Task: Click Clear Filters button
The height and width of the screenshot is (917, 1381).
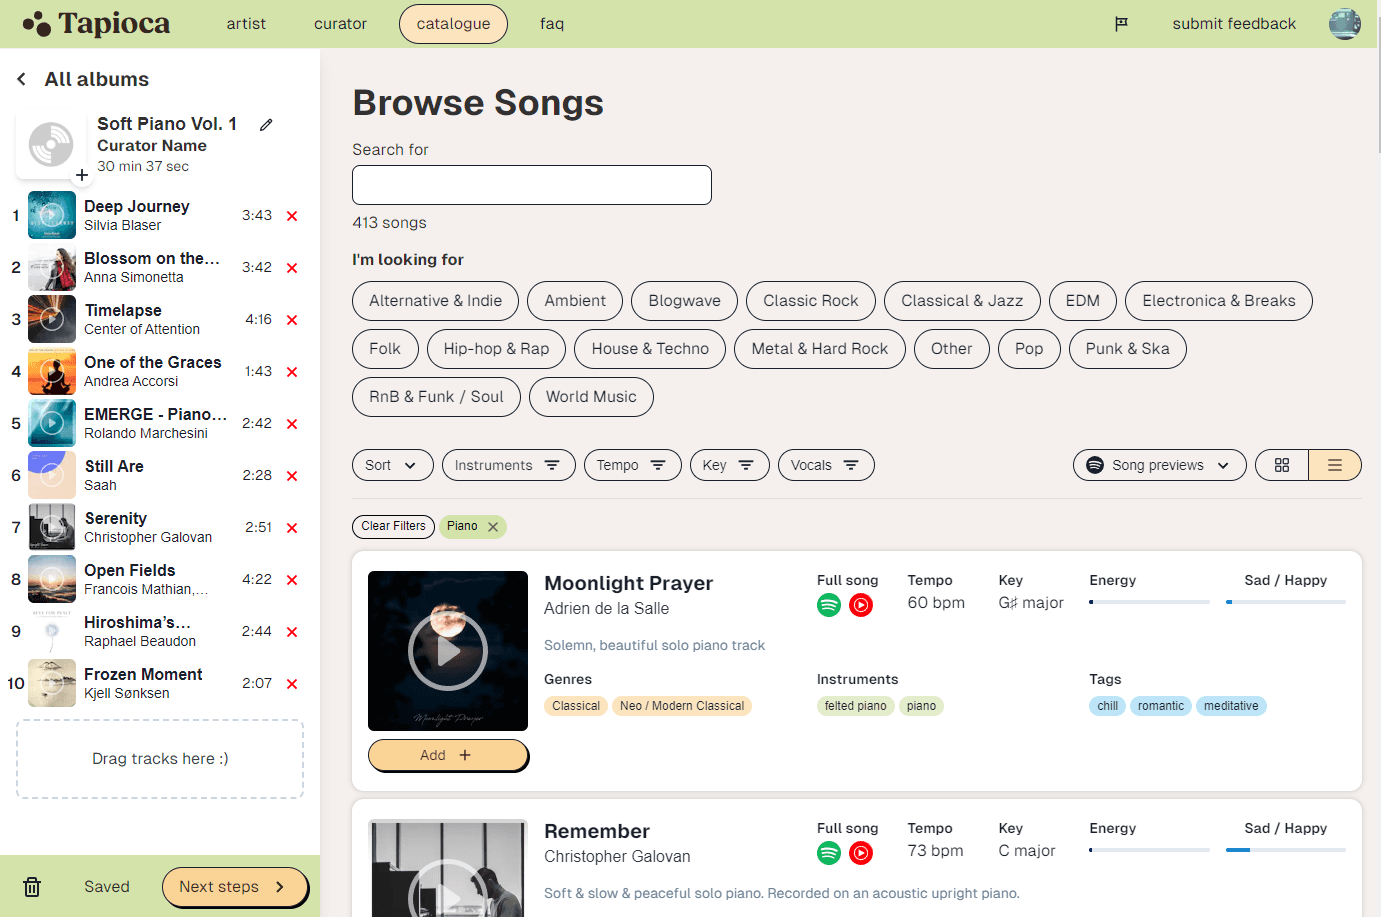Action: click(x=394, y=526)
